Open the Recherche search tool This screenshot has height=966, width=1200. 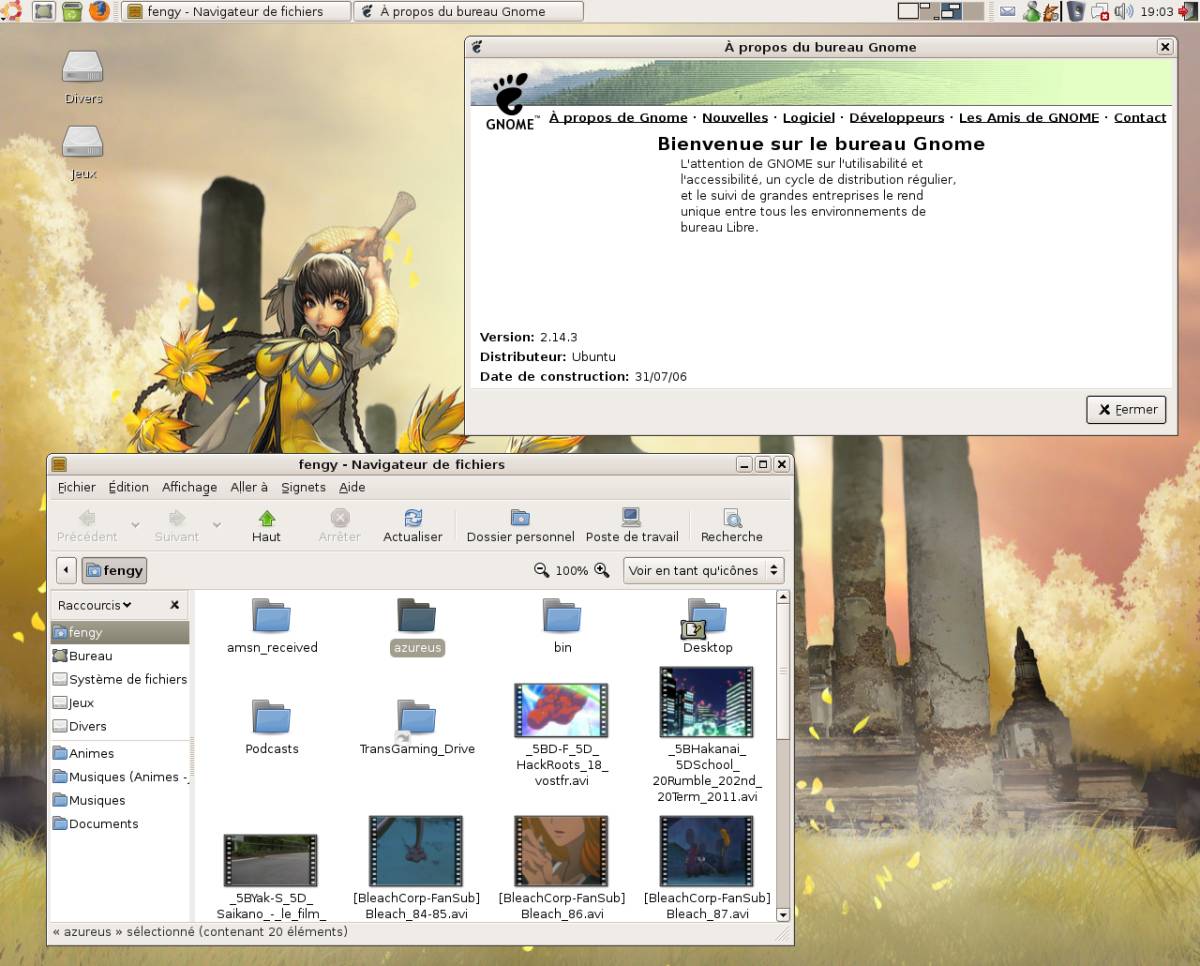click(732, 526)
